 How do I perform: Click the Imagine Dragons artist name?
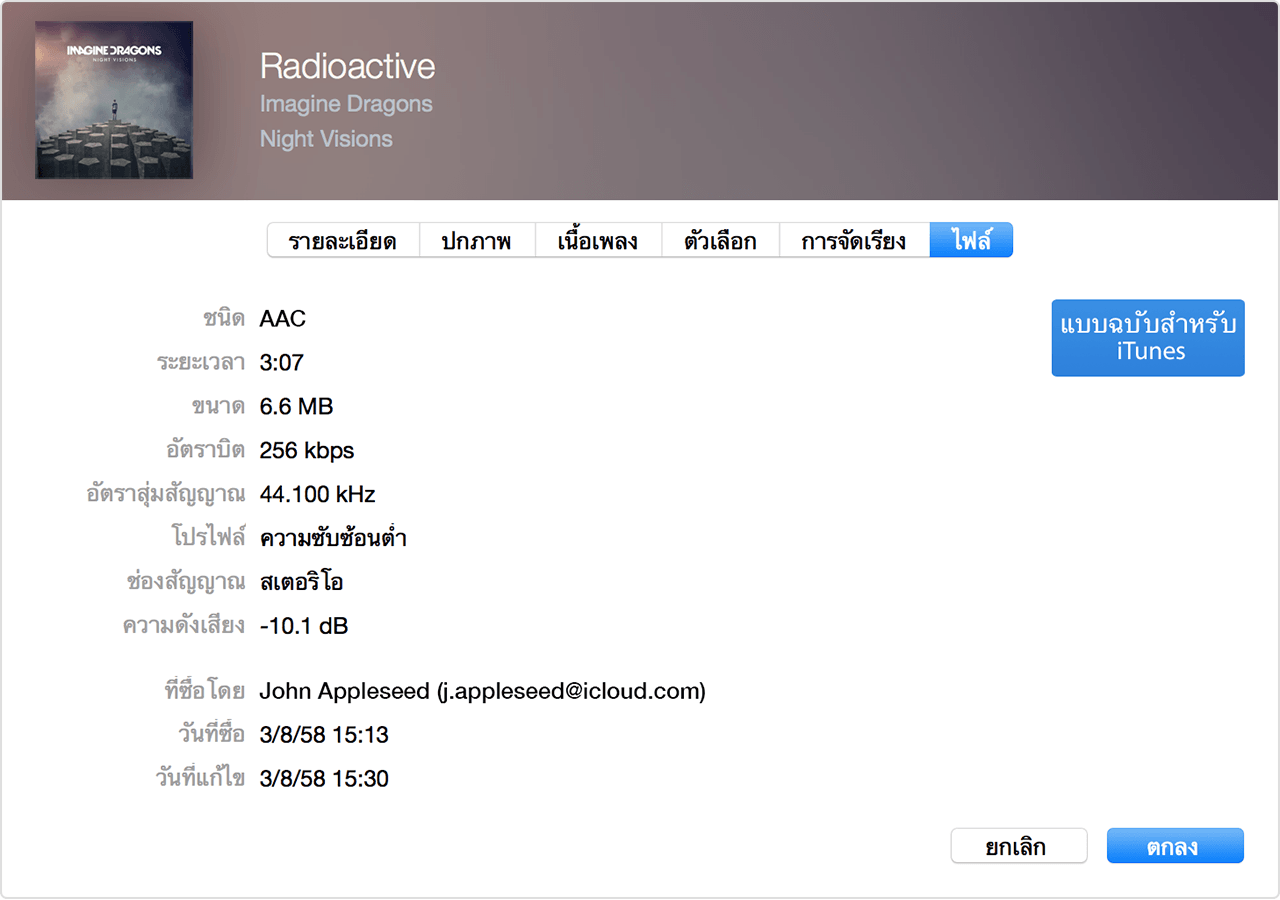point(346,104)
